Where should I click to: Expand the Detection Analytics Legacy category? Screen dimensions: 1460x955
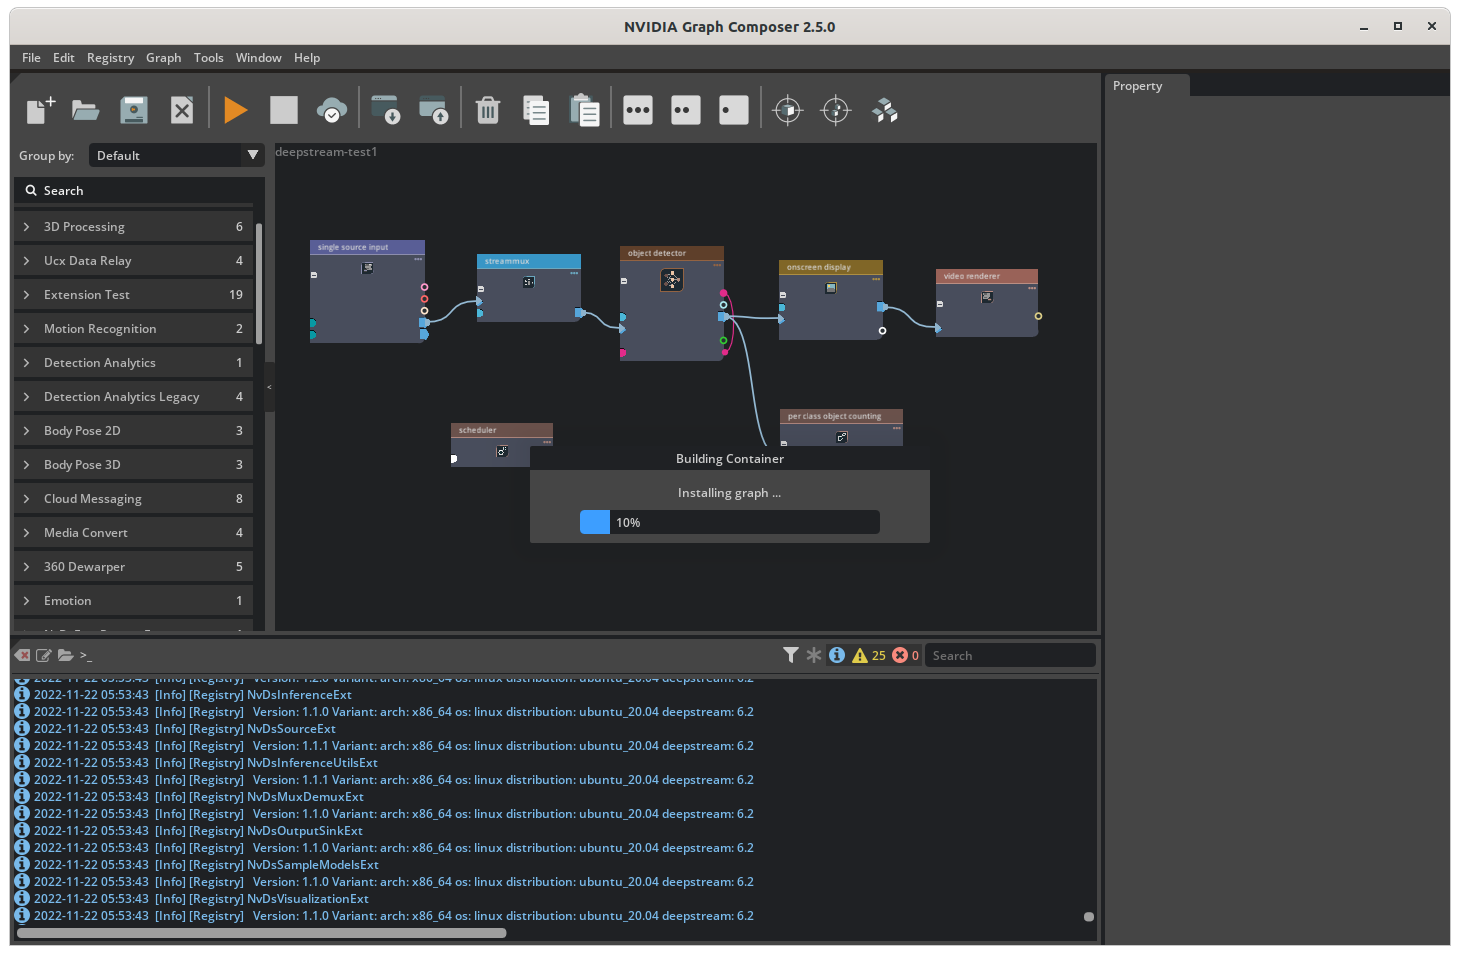click(134, 397)
